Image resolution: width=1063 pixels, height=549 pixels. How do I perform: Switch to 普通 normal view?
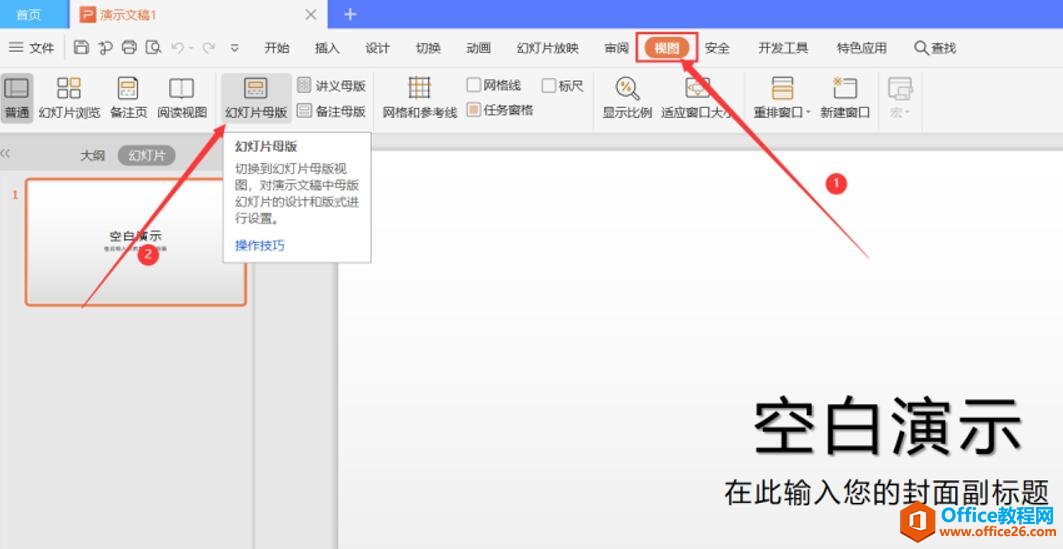[x=17, y=98]
